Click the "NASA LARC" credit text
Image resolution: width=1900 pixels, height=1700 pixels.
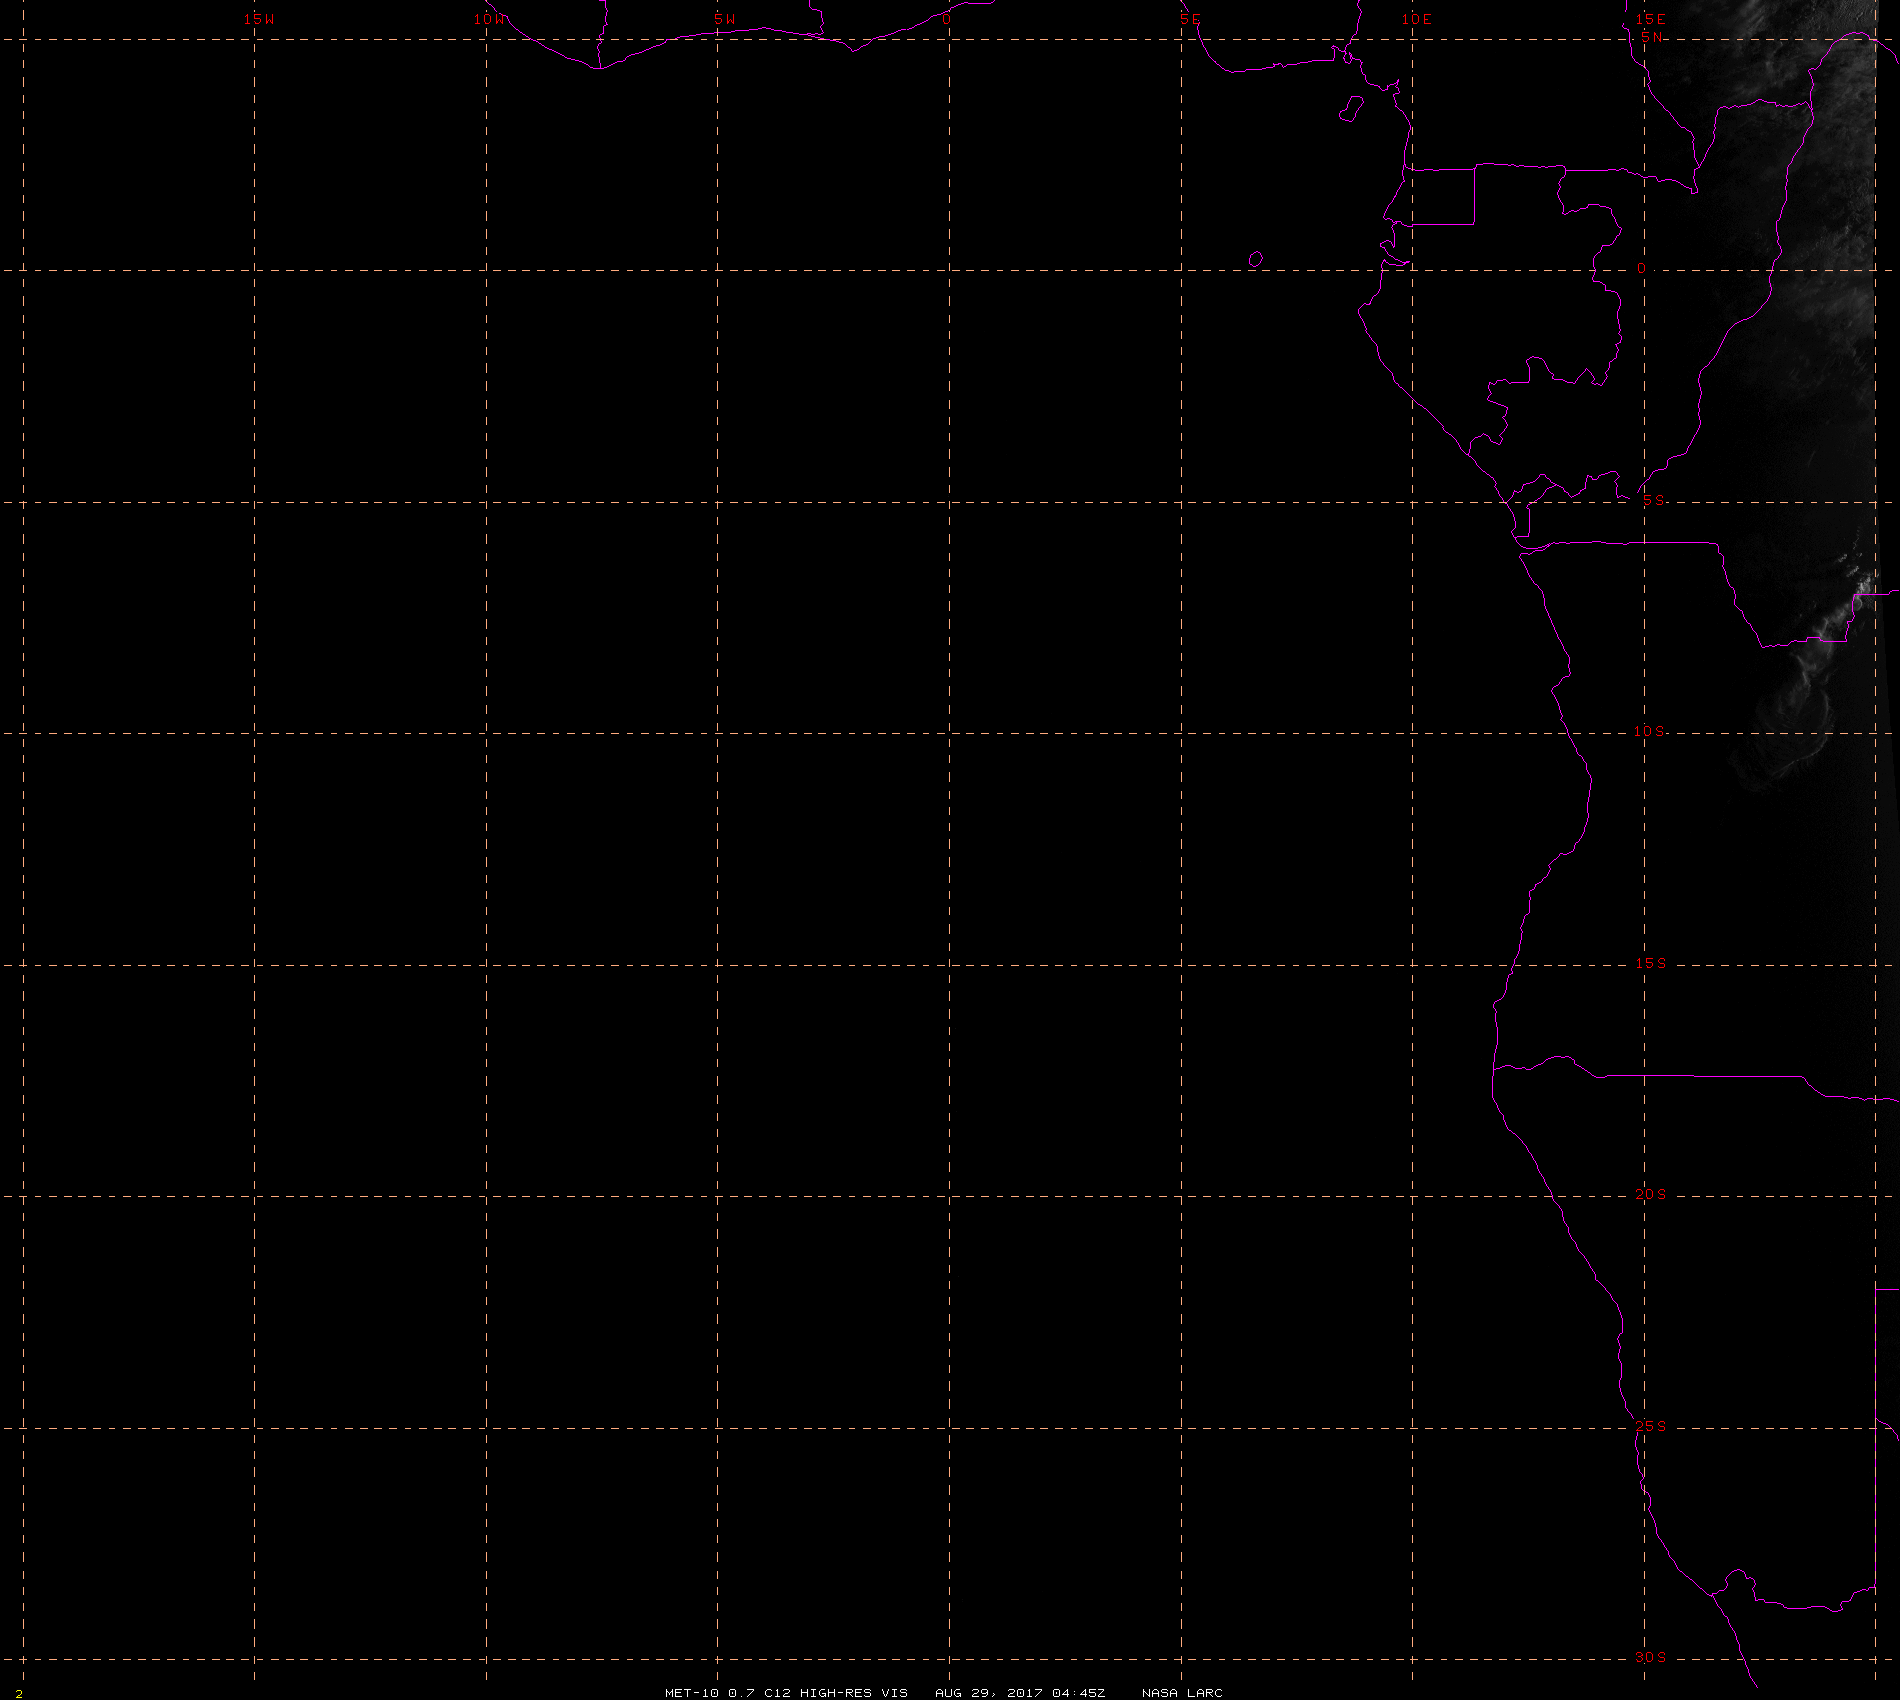(1182, 1692)
